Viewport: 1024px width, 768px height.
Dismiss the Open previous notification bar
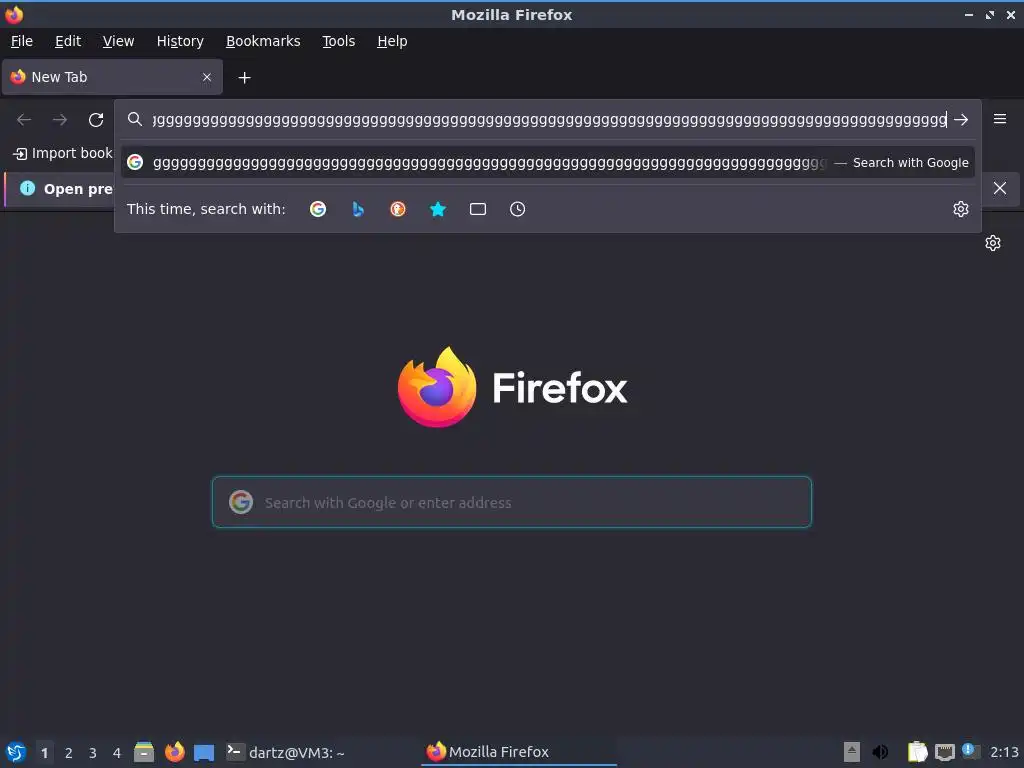[x=1000, y=189]
